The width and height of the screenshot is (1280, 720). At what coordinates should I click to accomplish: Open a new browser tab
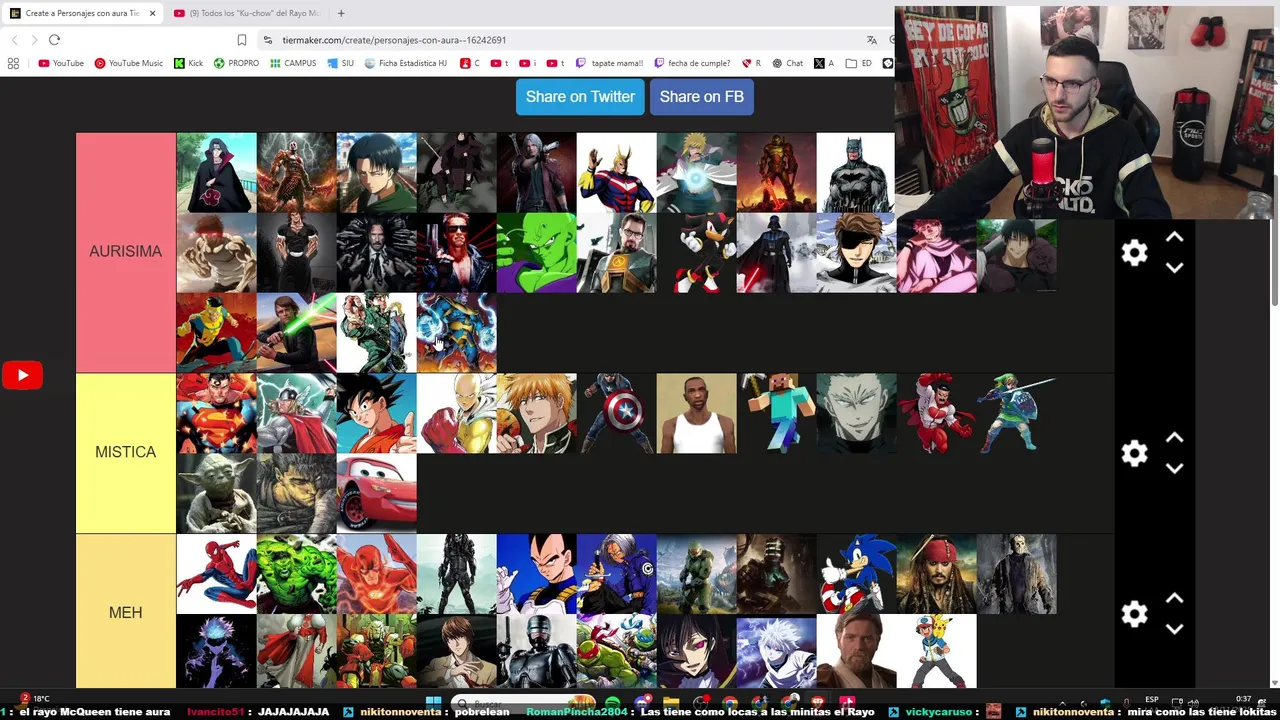coord(341,13)
